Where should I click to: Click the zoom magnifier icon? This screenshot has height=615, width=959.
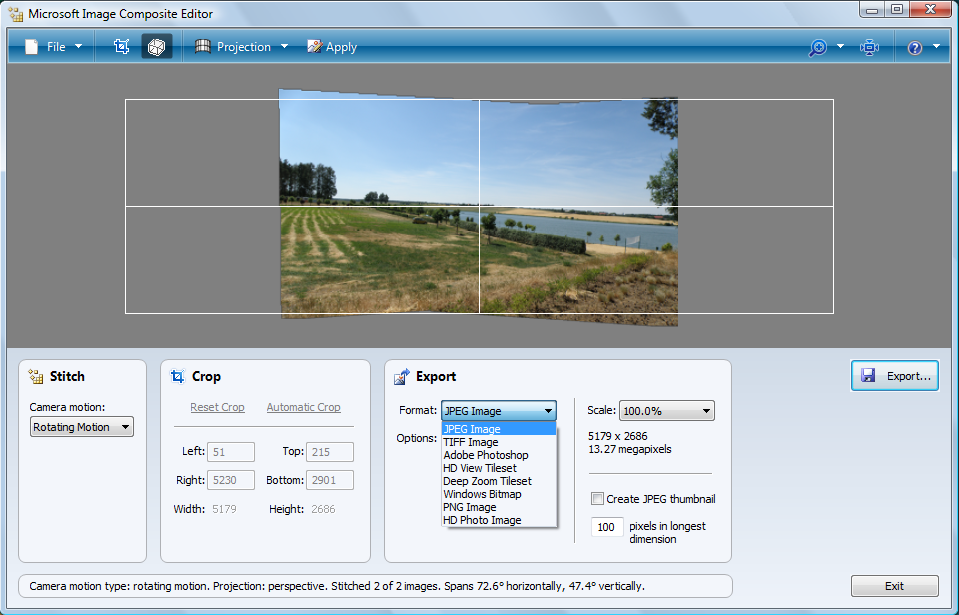point(818,48)
